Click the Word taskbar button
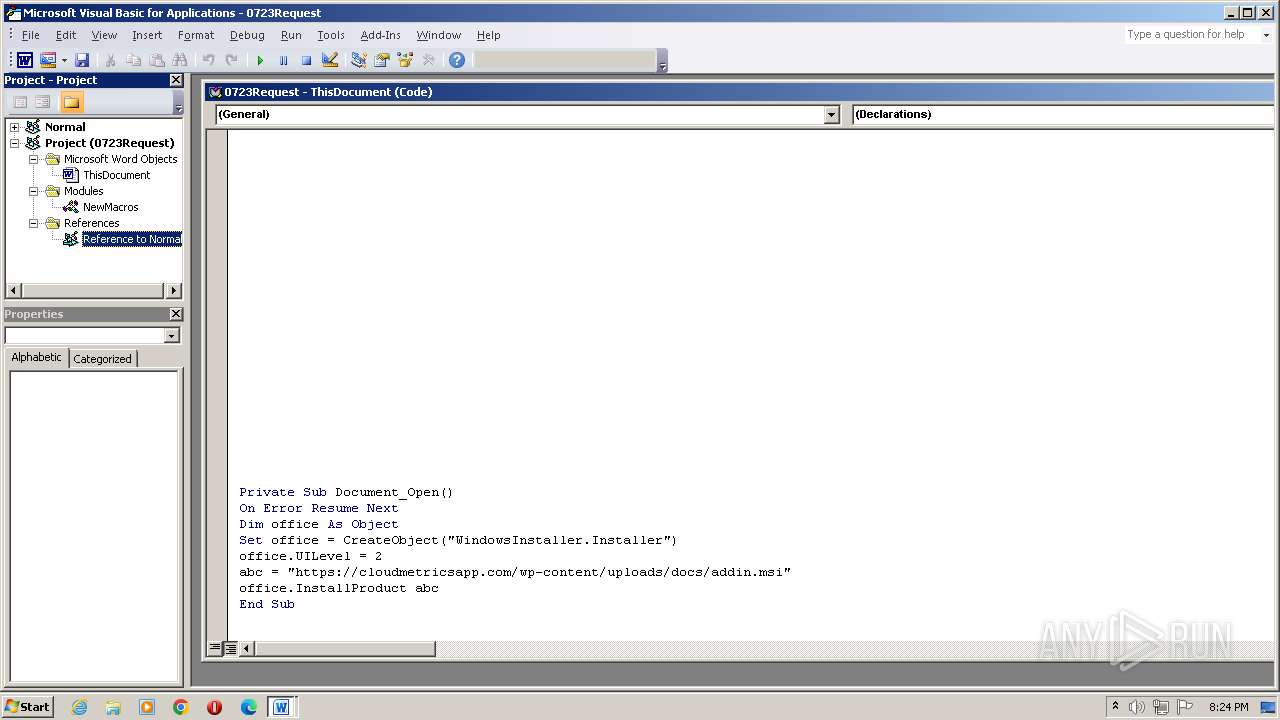The width and height of the screenshot is (1280, 720). click(x=281, y=707)
